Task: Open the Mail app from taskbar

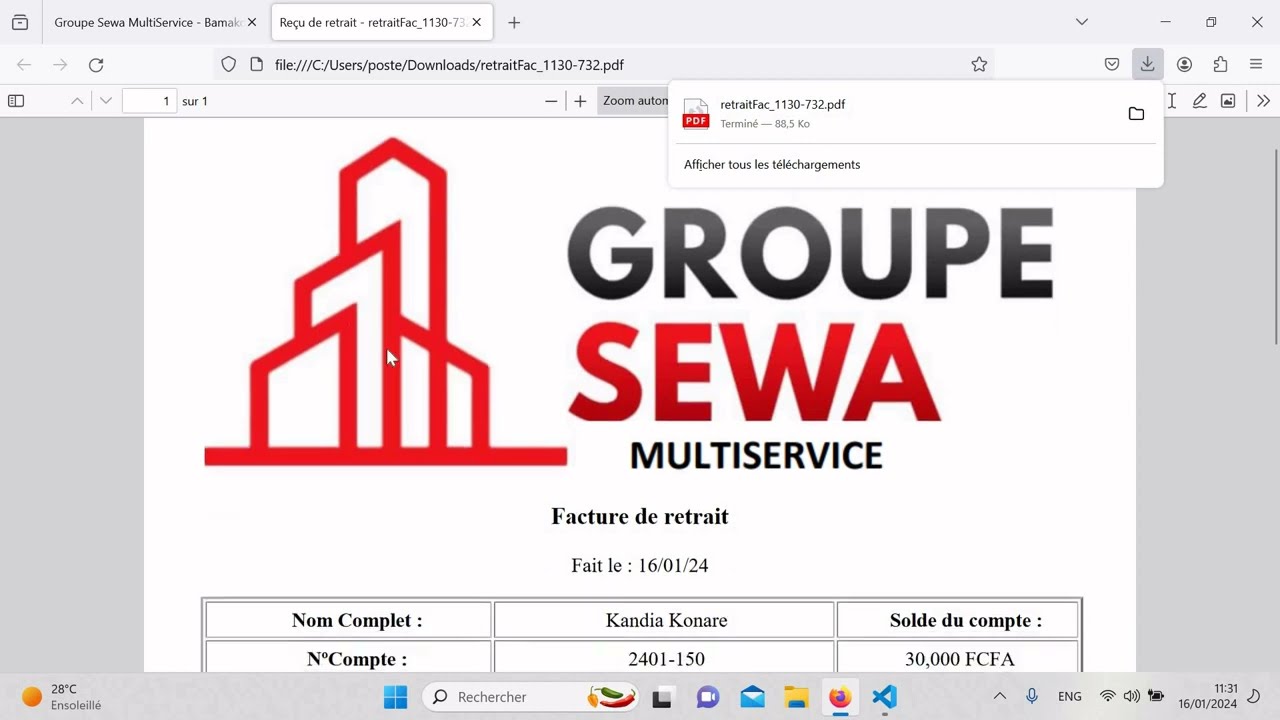Action: click(752, 697)
